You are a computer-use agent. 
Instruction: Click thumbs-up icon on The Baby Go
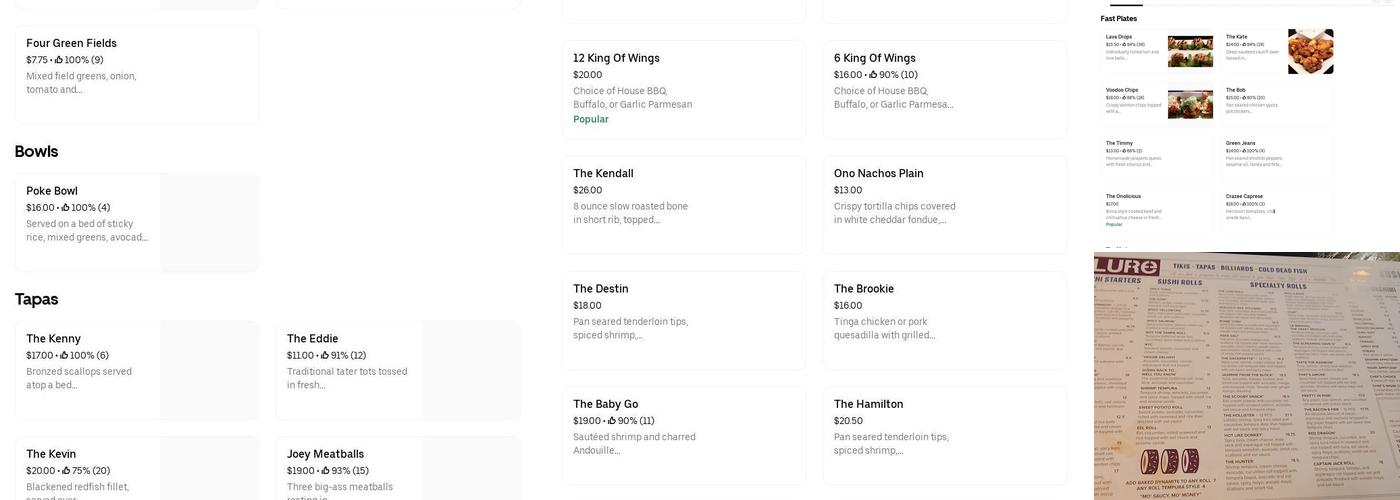tap(612, 421)
